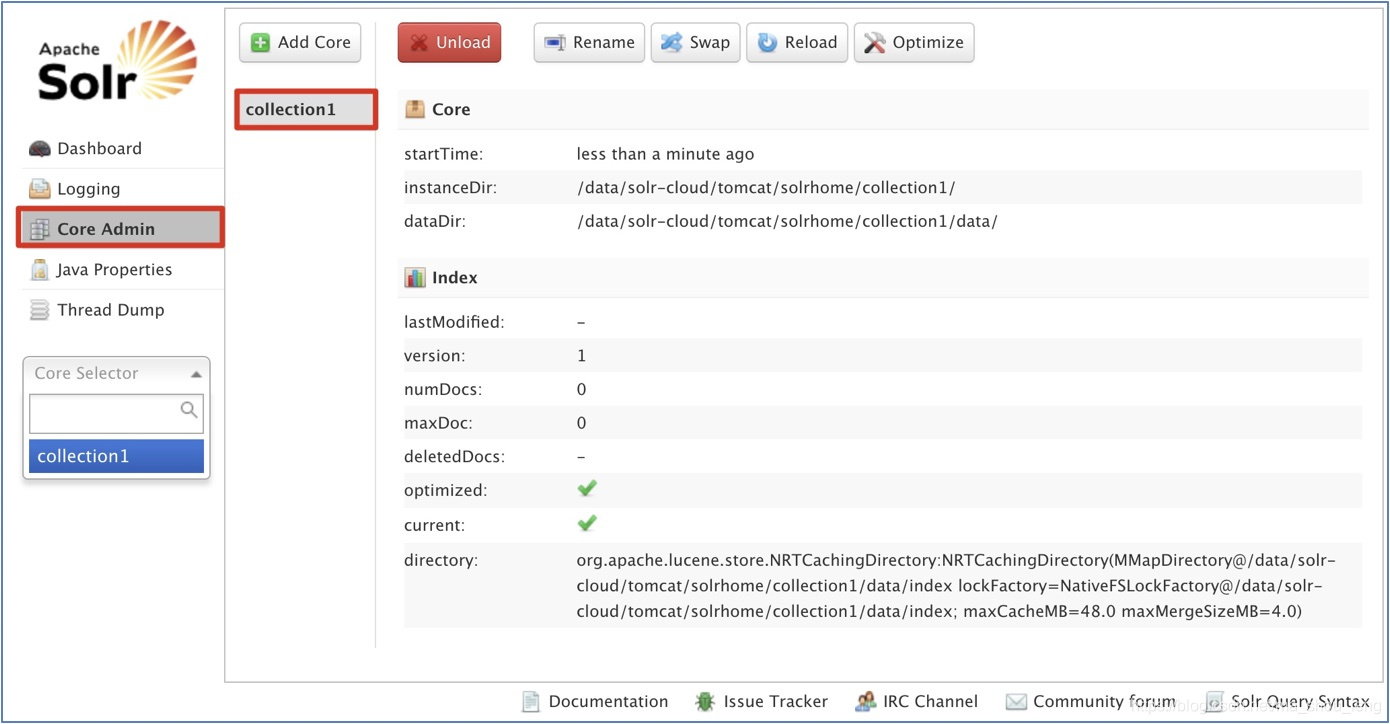The height and width of the screenshot is (724, 1390).
Task: Click the IRC Channel people icon
Action: (866, 702)
